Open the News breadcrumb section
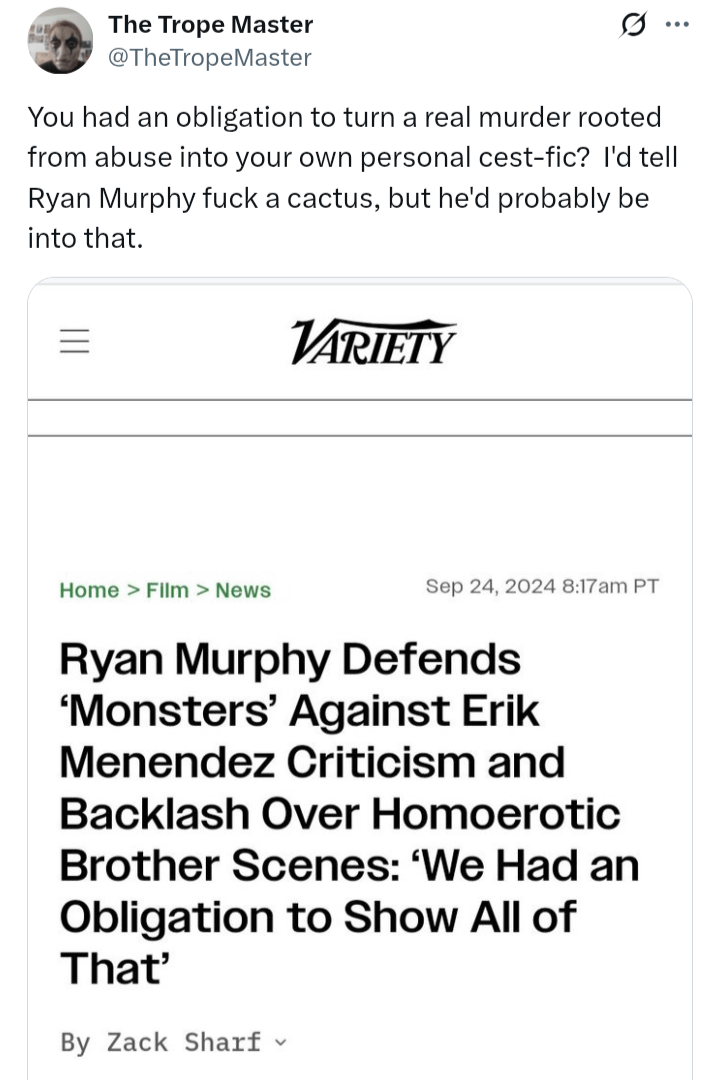The width and height of the screenshot is (720, 1080). [x=243, y=590]
